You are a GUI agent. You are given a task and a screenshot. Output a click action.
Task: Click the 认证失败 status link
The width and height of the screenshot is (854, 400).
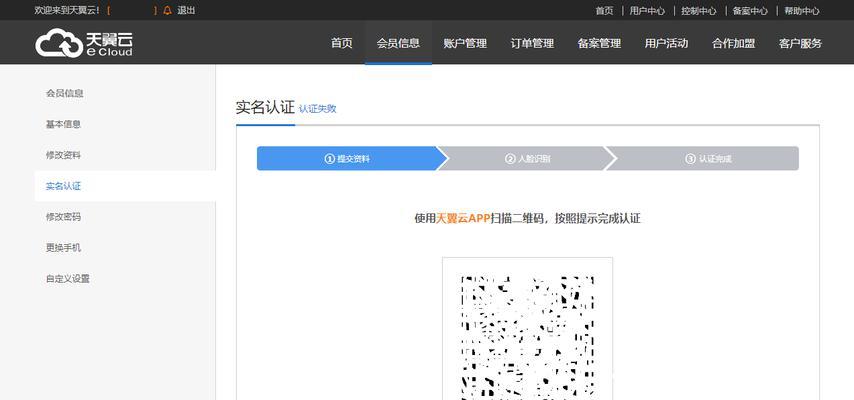click(318, 109)
